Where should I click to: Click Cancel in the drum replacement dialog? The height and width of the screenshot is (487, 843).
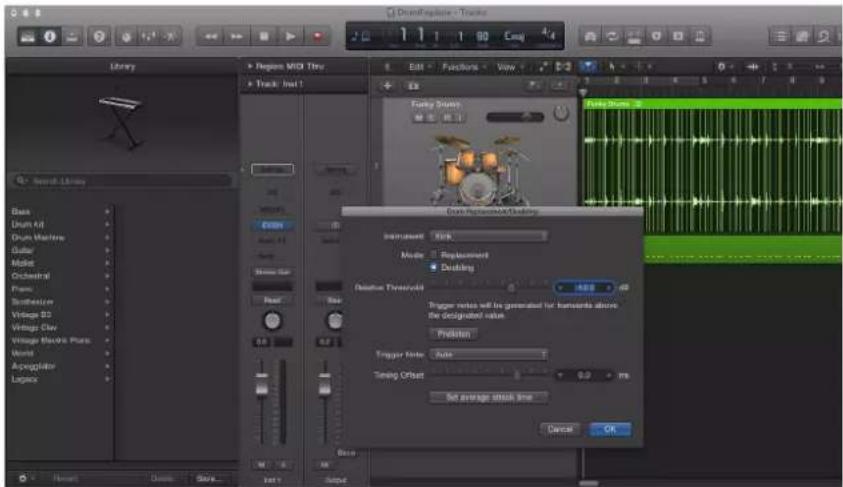560,429
